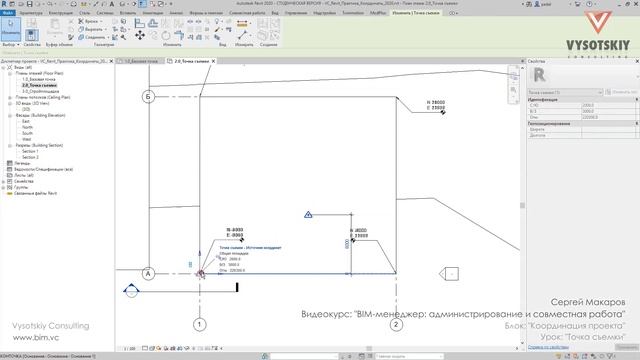Switch to the Архитектура ribbon tab

click(31, 13)
